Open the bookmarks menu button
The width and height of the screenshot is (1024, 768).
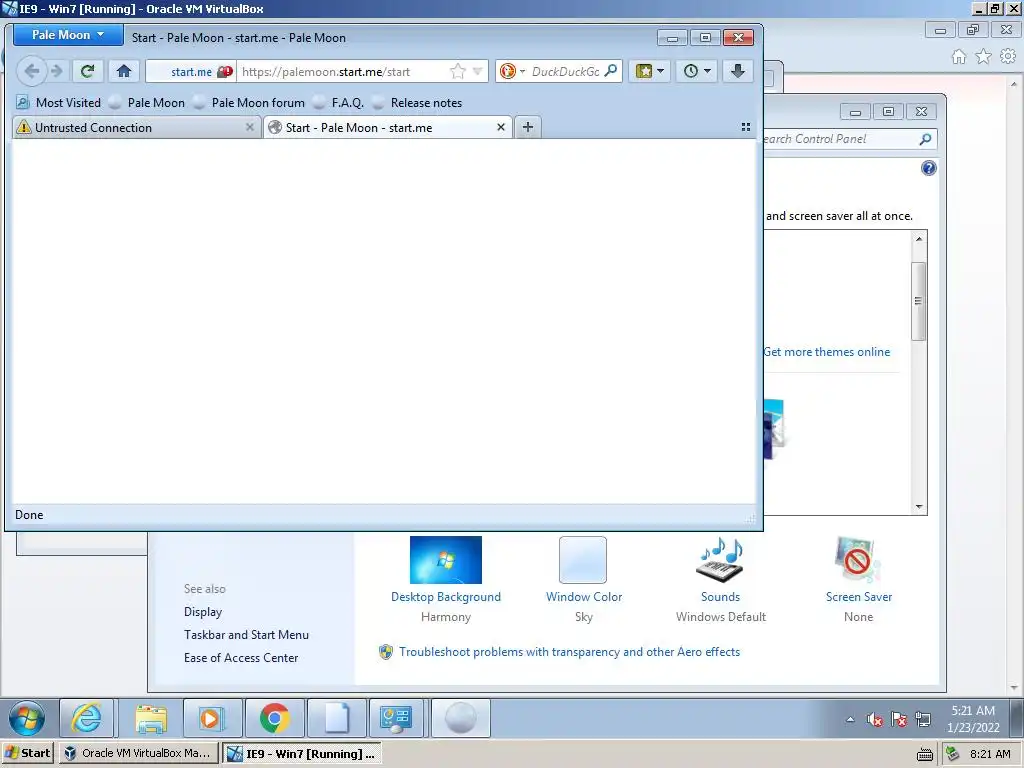click(x=649, y=71)
